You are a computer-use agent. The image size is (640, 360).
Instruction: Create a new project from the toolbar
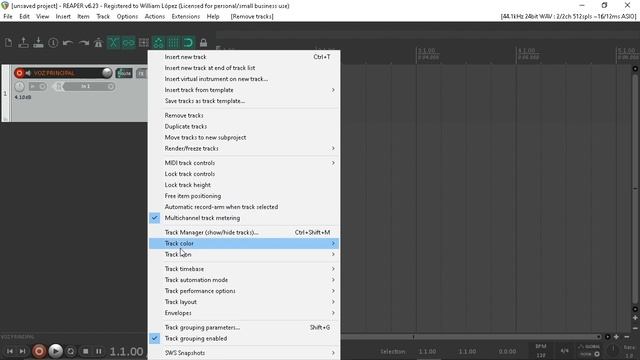point(9,42)
